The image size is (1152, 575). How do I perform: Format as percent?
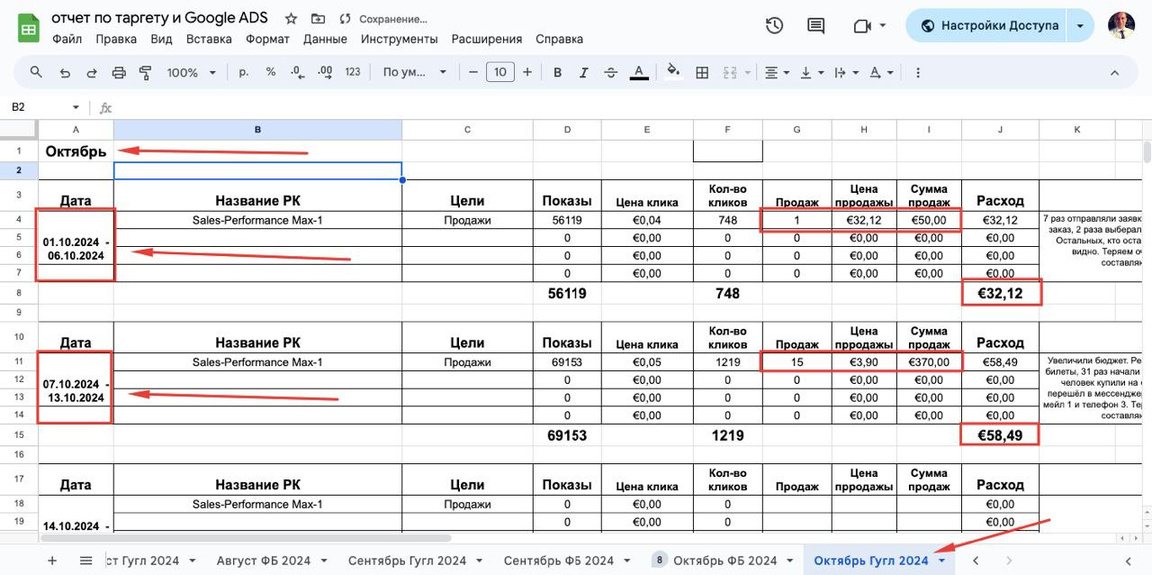[270, 72]
